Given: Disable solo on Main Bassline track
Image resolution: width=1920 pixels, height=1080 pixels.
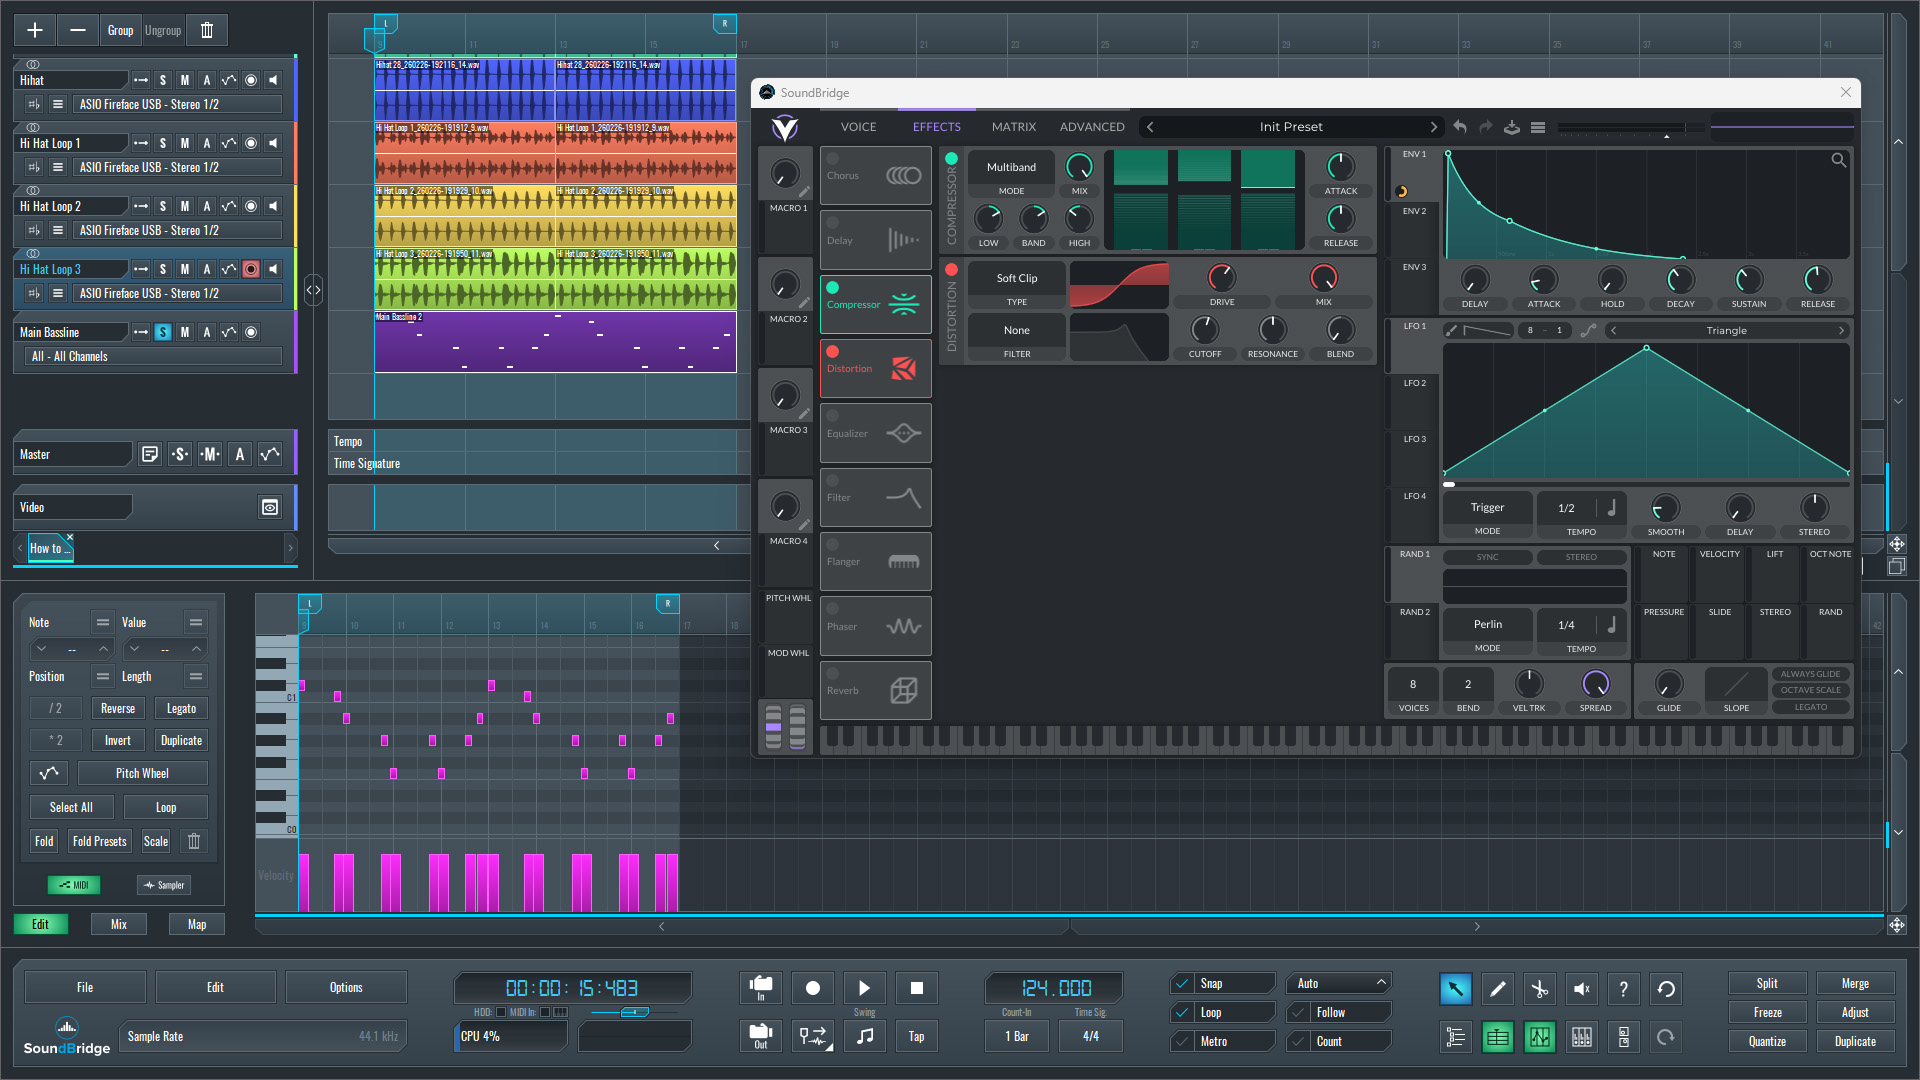Looking at the screenshot, I should 163,332.
